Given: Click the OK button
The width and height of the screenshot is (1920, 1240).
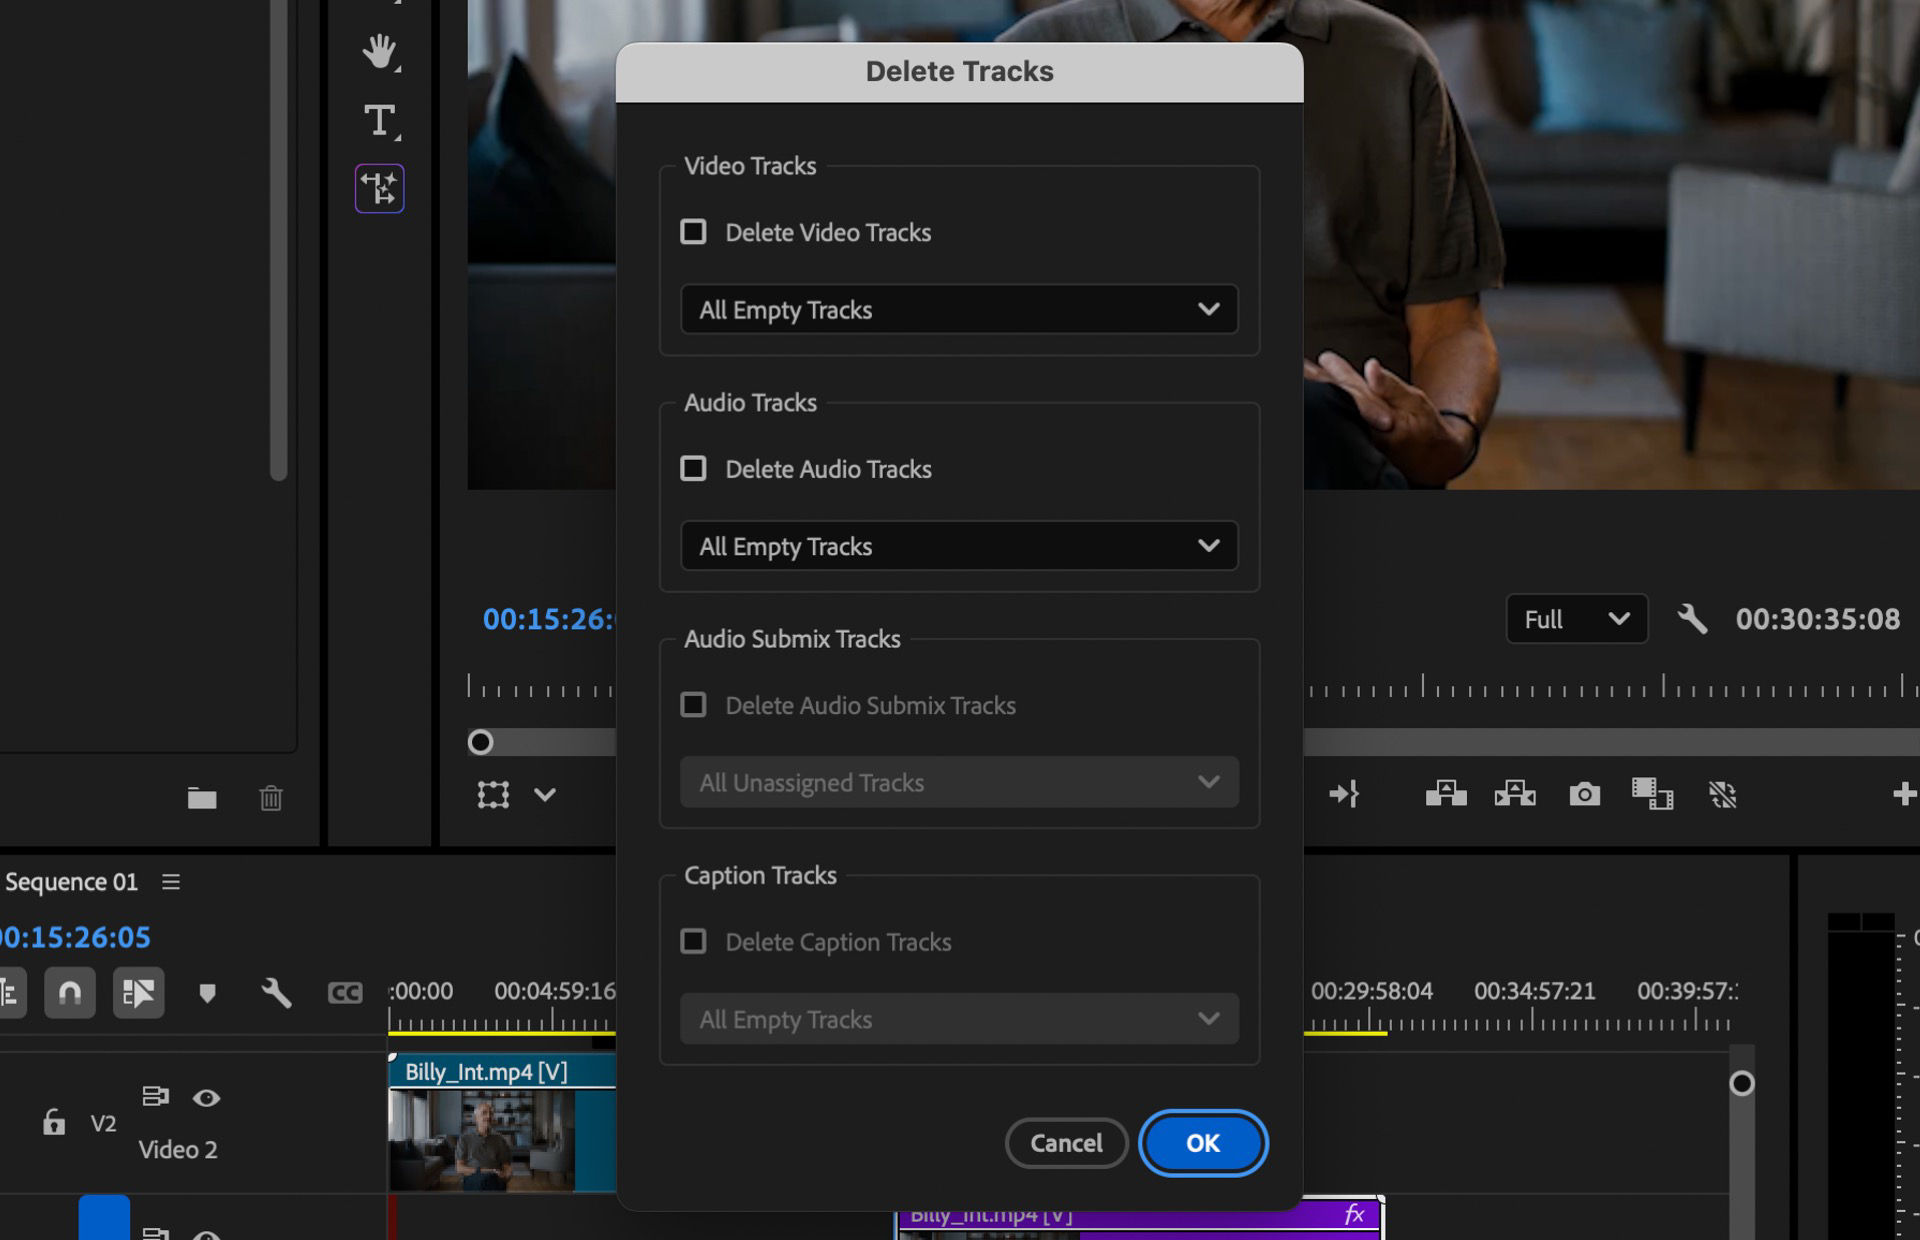Looking at the screenshot, I should pyautogui.click(x=1203, y=1143).
